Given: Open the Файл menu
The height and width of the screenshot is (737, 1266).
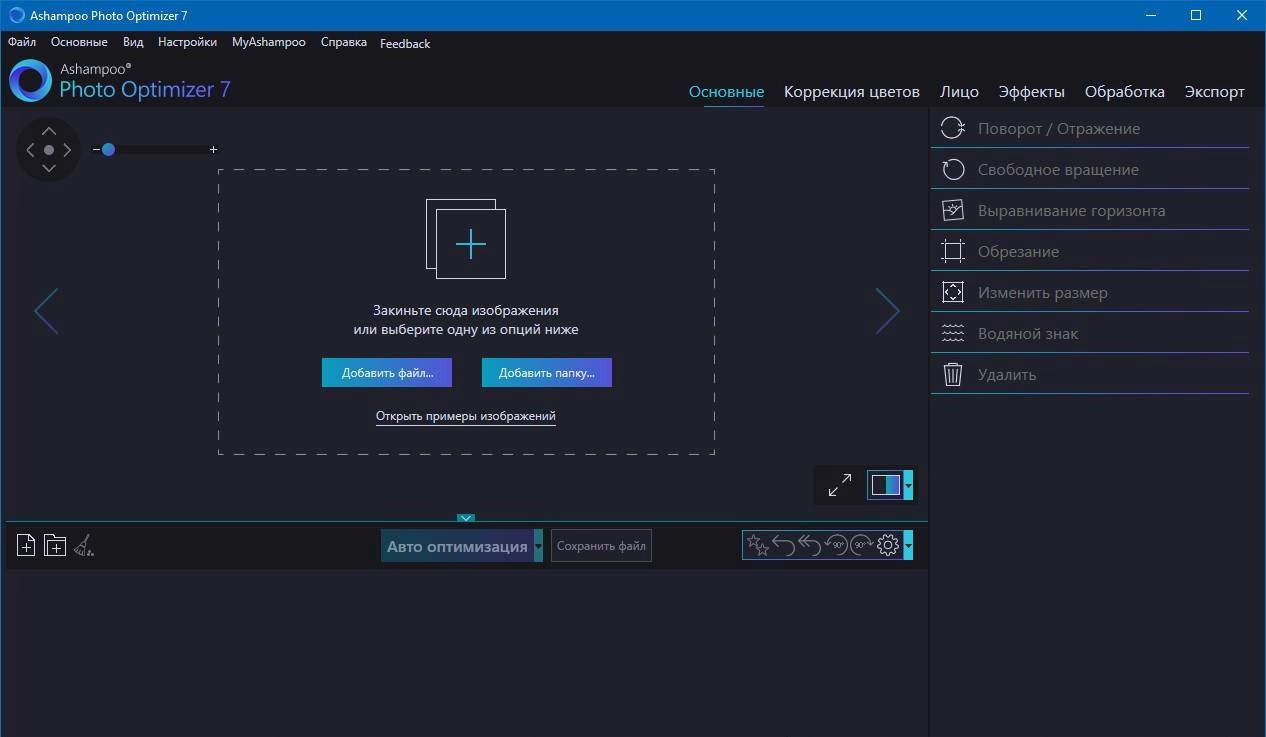Looking at the screenshot, I should (22, 42).
